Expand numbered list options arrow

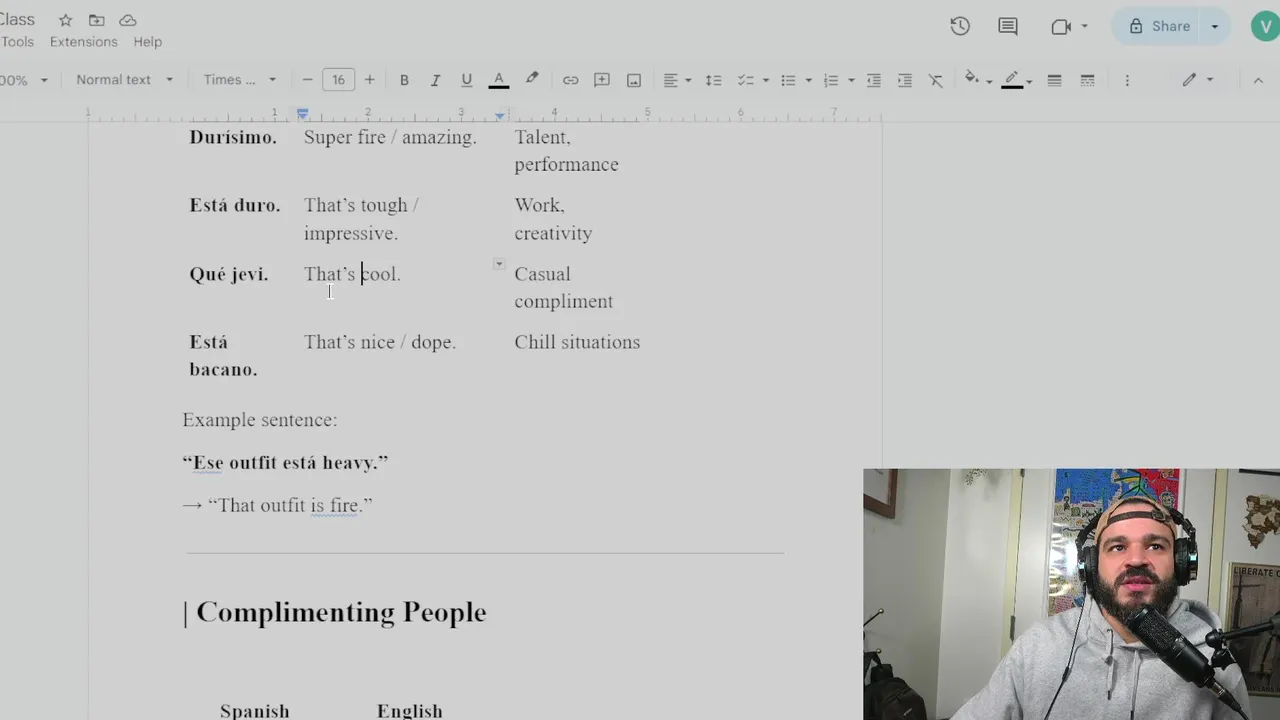pos(851,80)
